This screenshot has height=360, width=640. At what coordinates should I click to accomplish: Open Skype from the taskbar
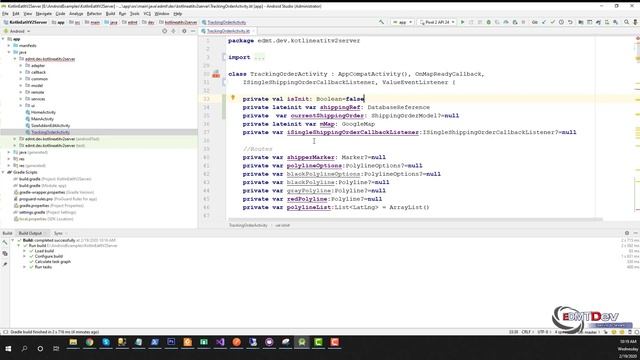106,342
